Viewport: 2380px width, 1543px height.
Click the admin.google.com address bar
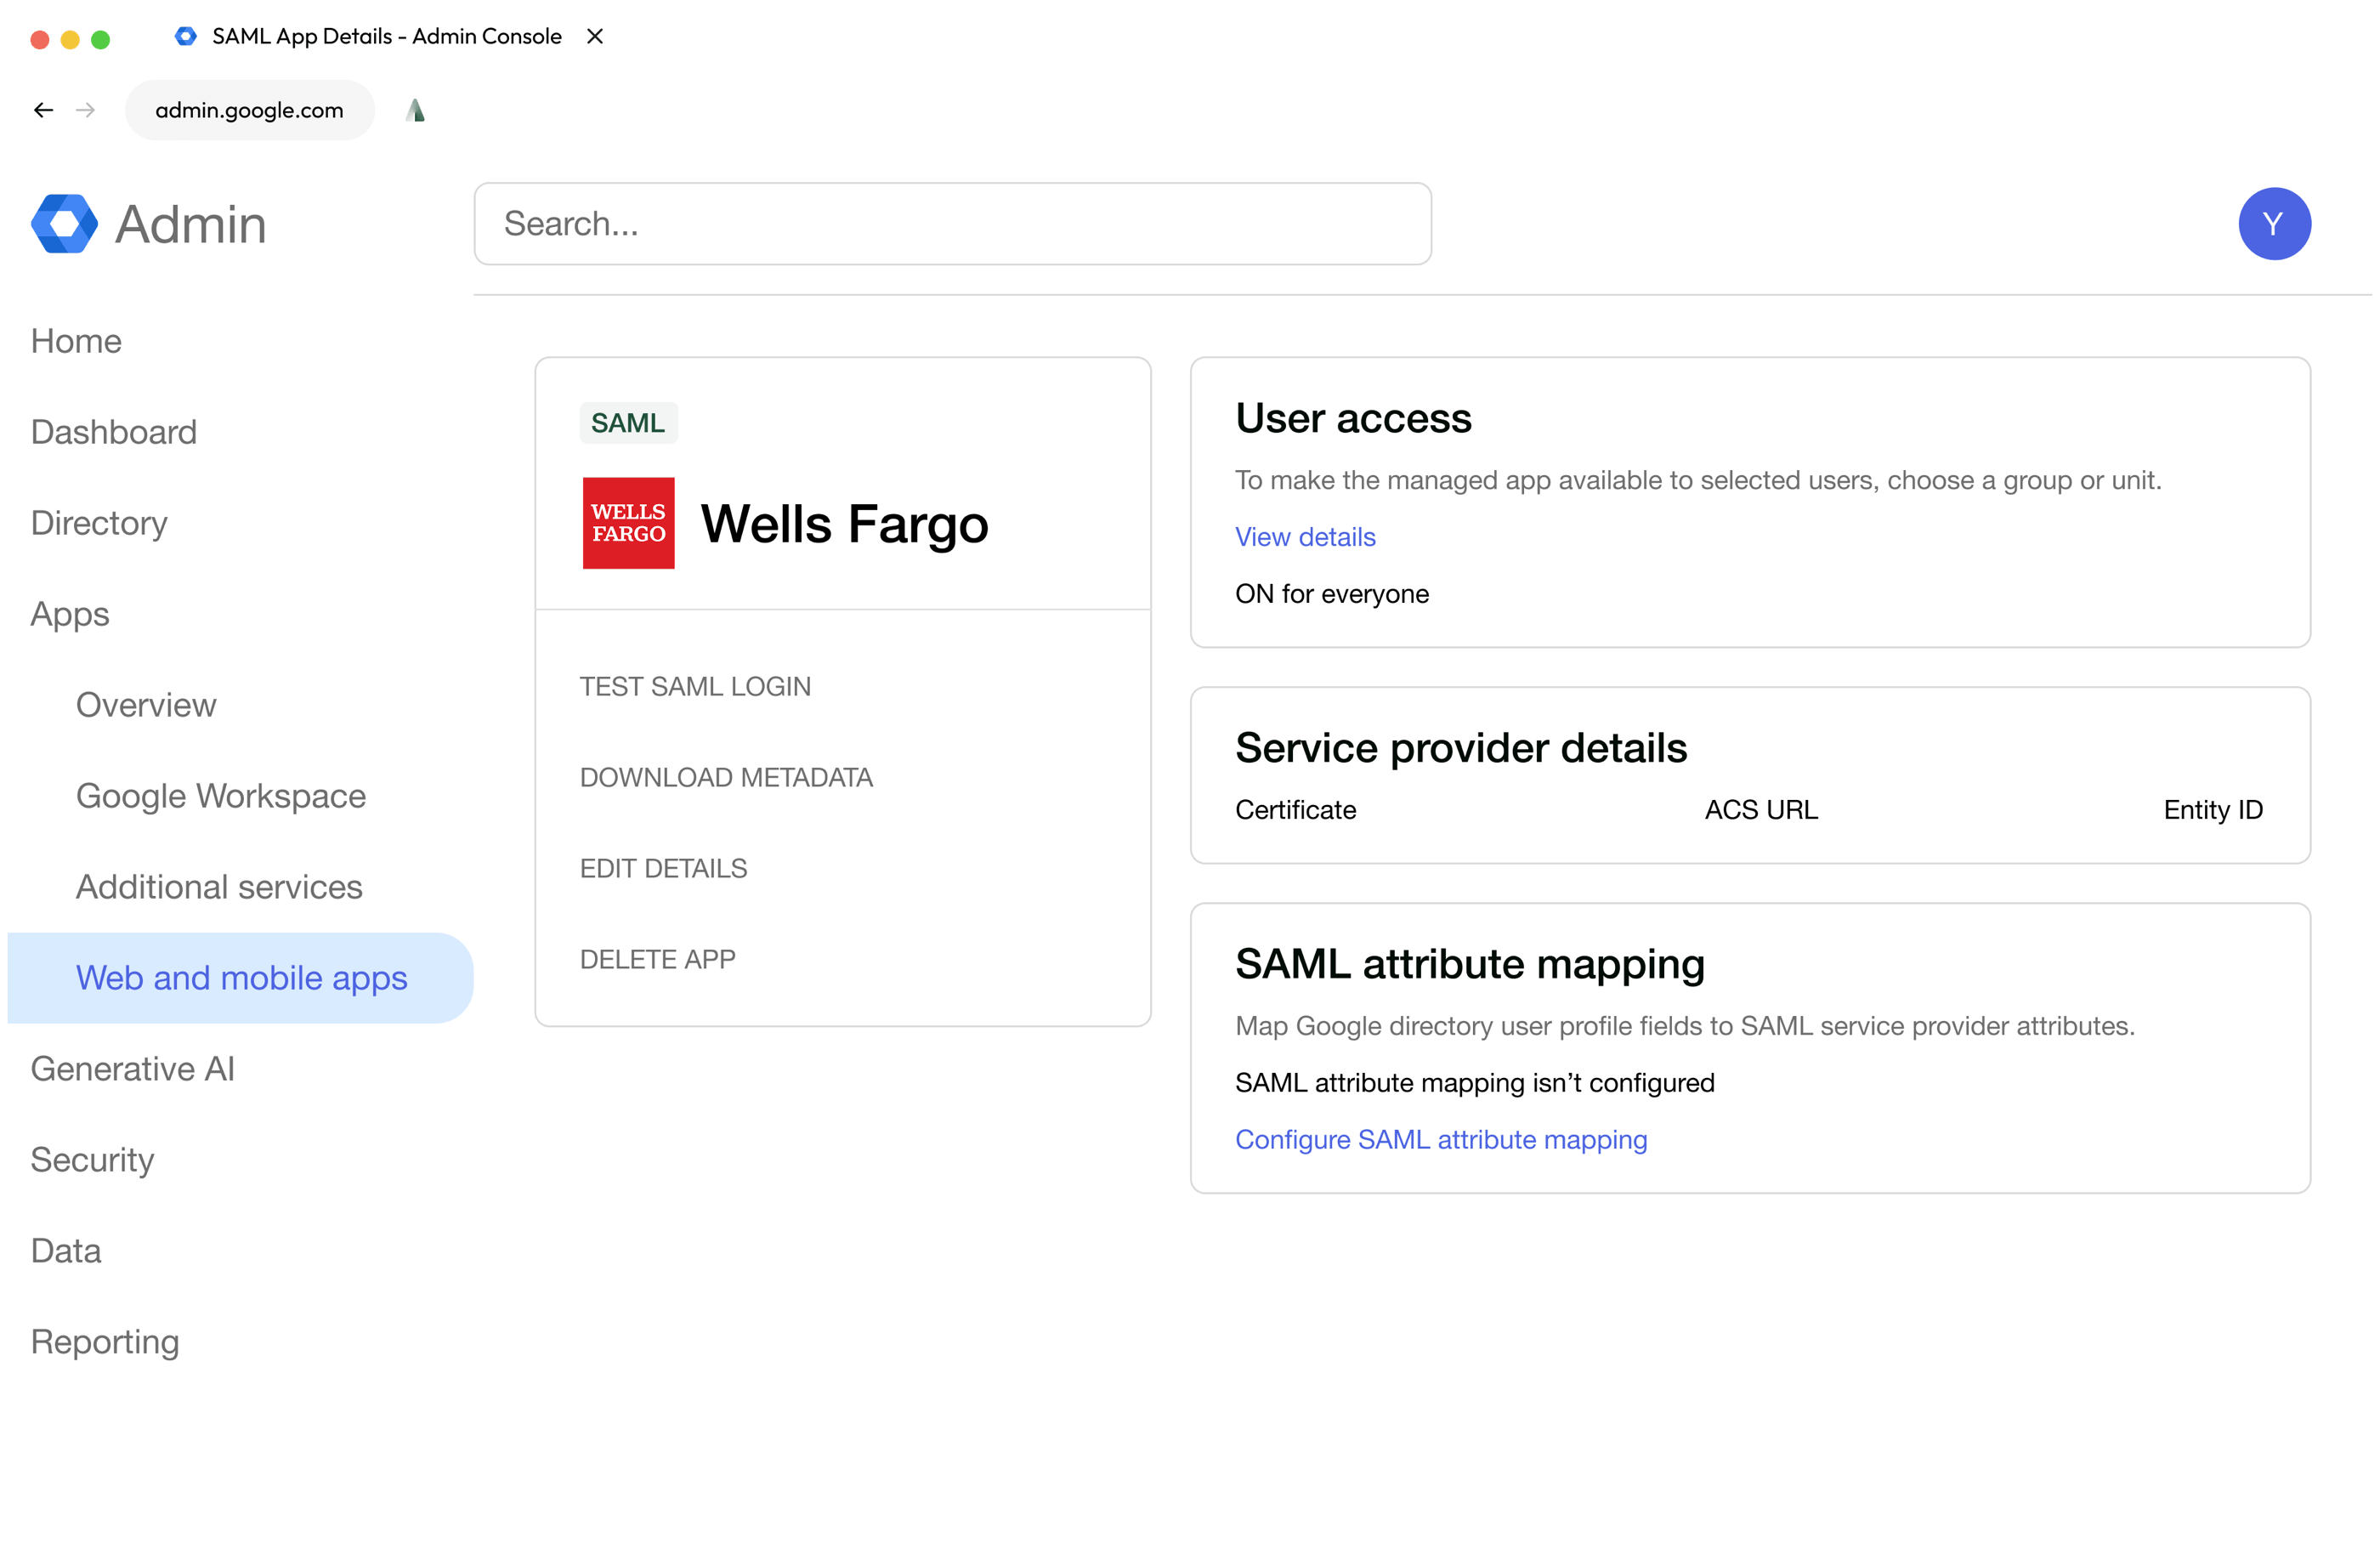pos(249,110)
